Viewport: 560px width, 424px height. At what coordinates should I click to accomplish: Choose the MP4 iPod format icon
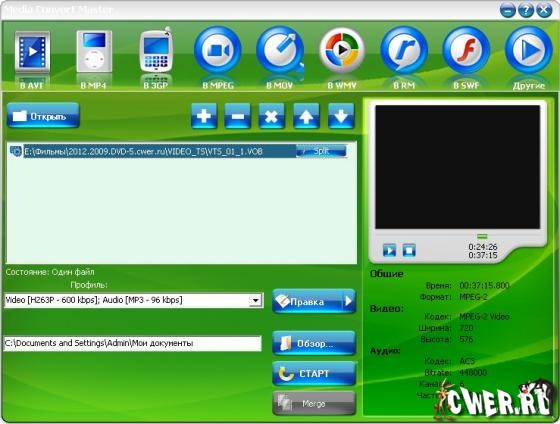click(x=94, y=51)
